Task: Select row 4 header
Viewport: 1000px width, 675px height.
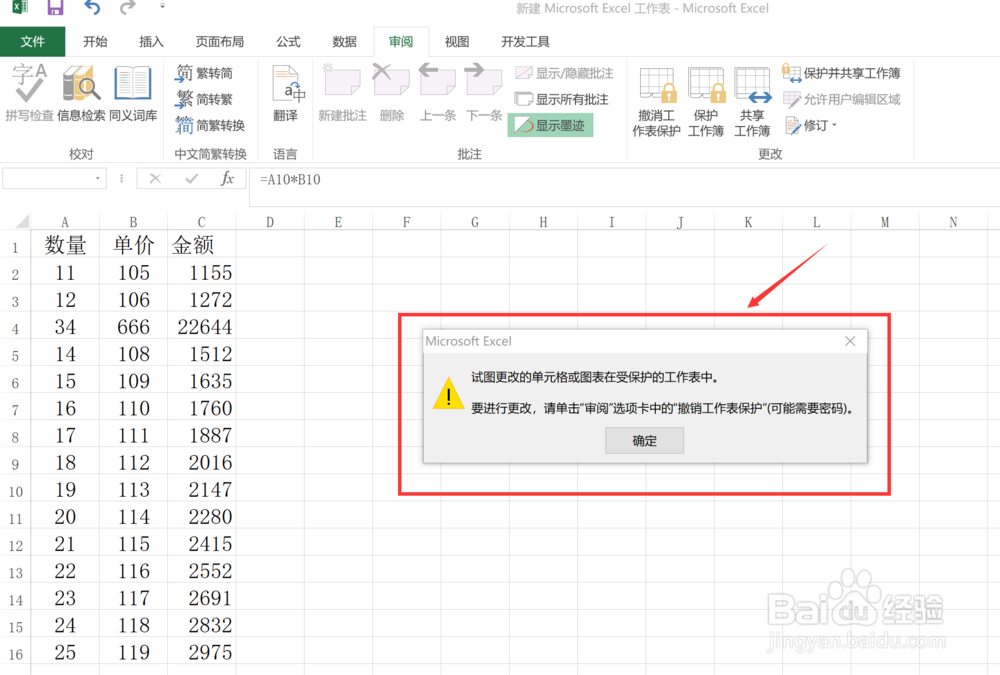Action: 15,329
